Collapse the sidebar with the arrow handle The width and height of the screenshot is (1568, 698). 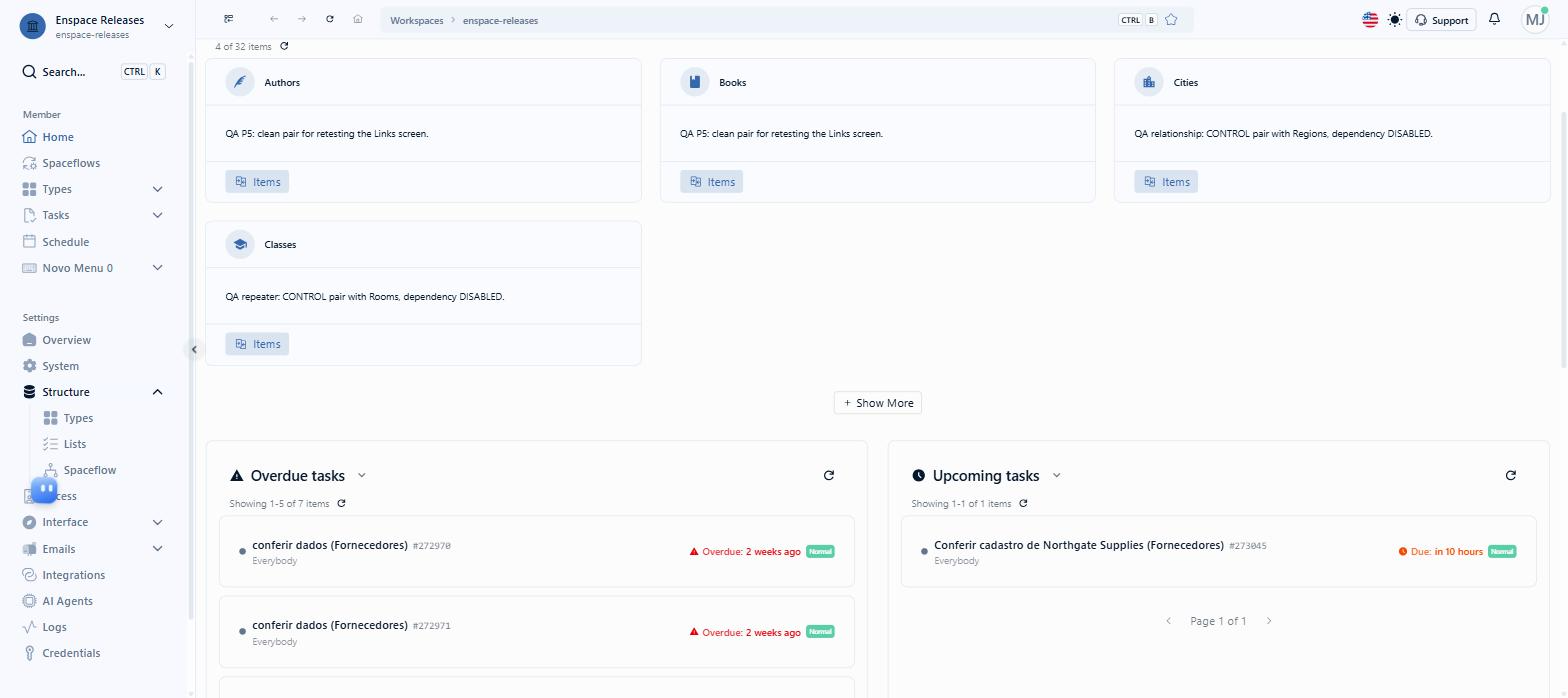194,349
